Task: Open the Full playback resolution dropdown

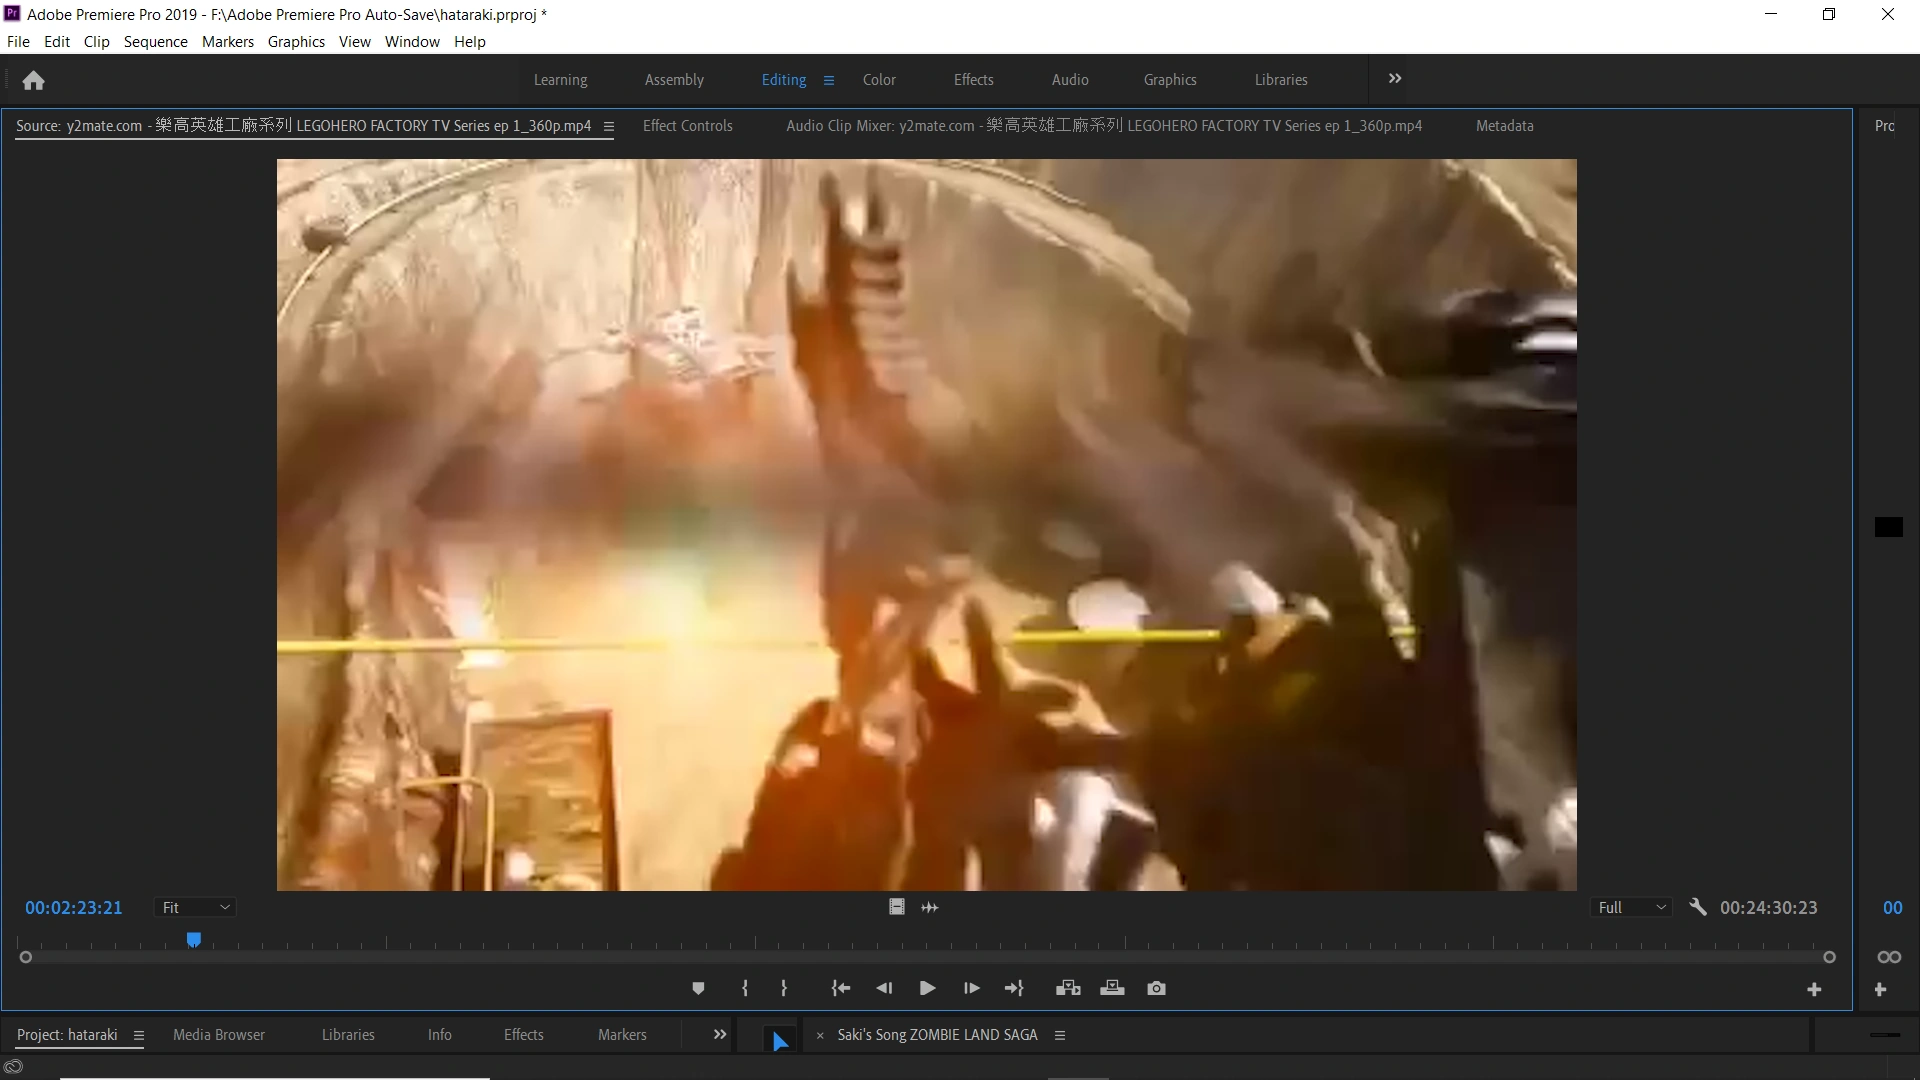Action: pyautogui.click(x=1631, y=908)
